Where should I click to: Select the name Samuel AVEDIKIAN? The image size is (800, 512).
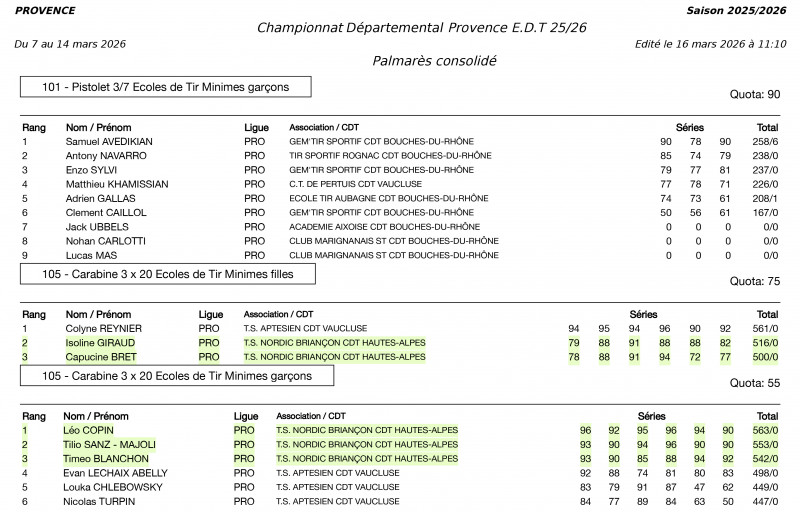point(109,142)
